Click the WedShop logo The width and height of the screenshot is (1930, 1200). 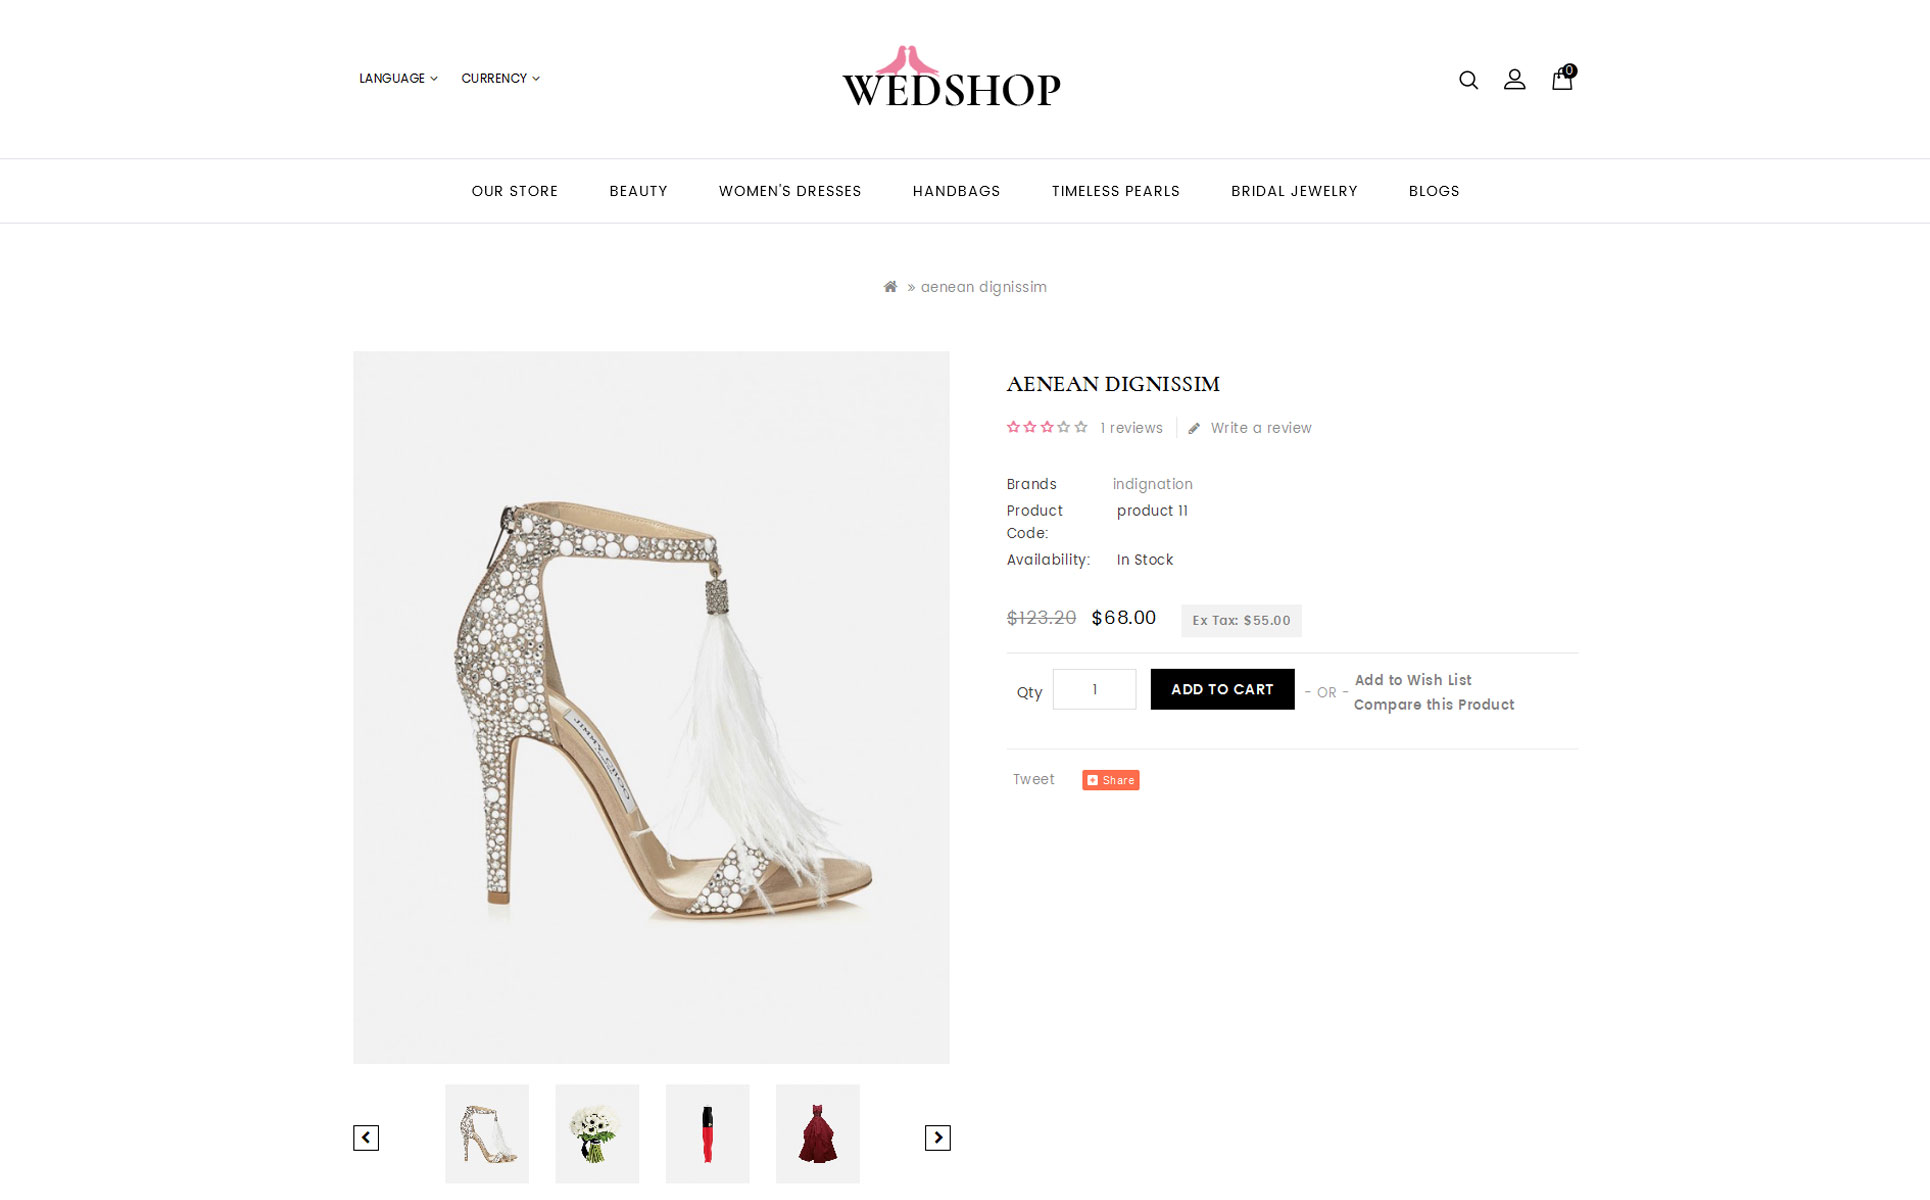[951, 77]
